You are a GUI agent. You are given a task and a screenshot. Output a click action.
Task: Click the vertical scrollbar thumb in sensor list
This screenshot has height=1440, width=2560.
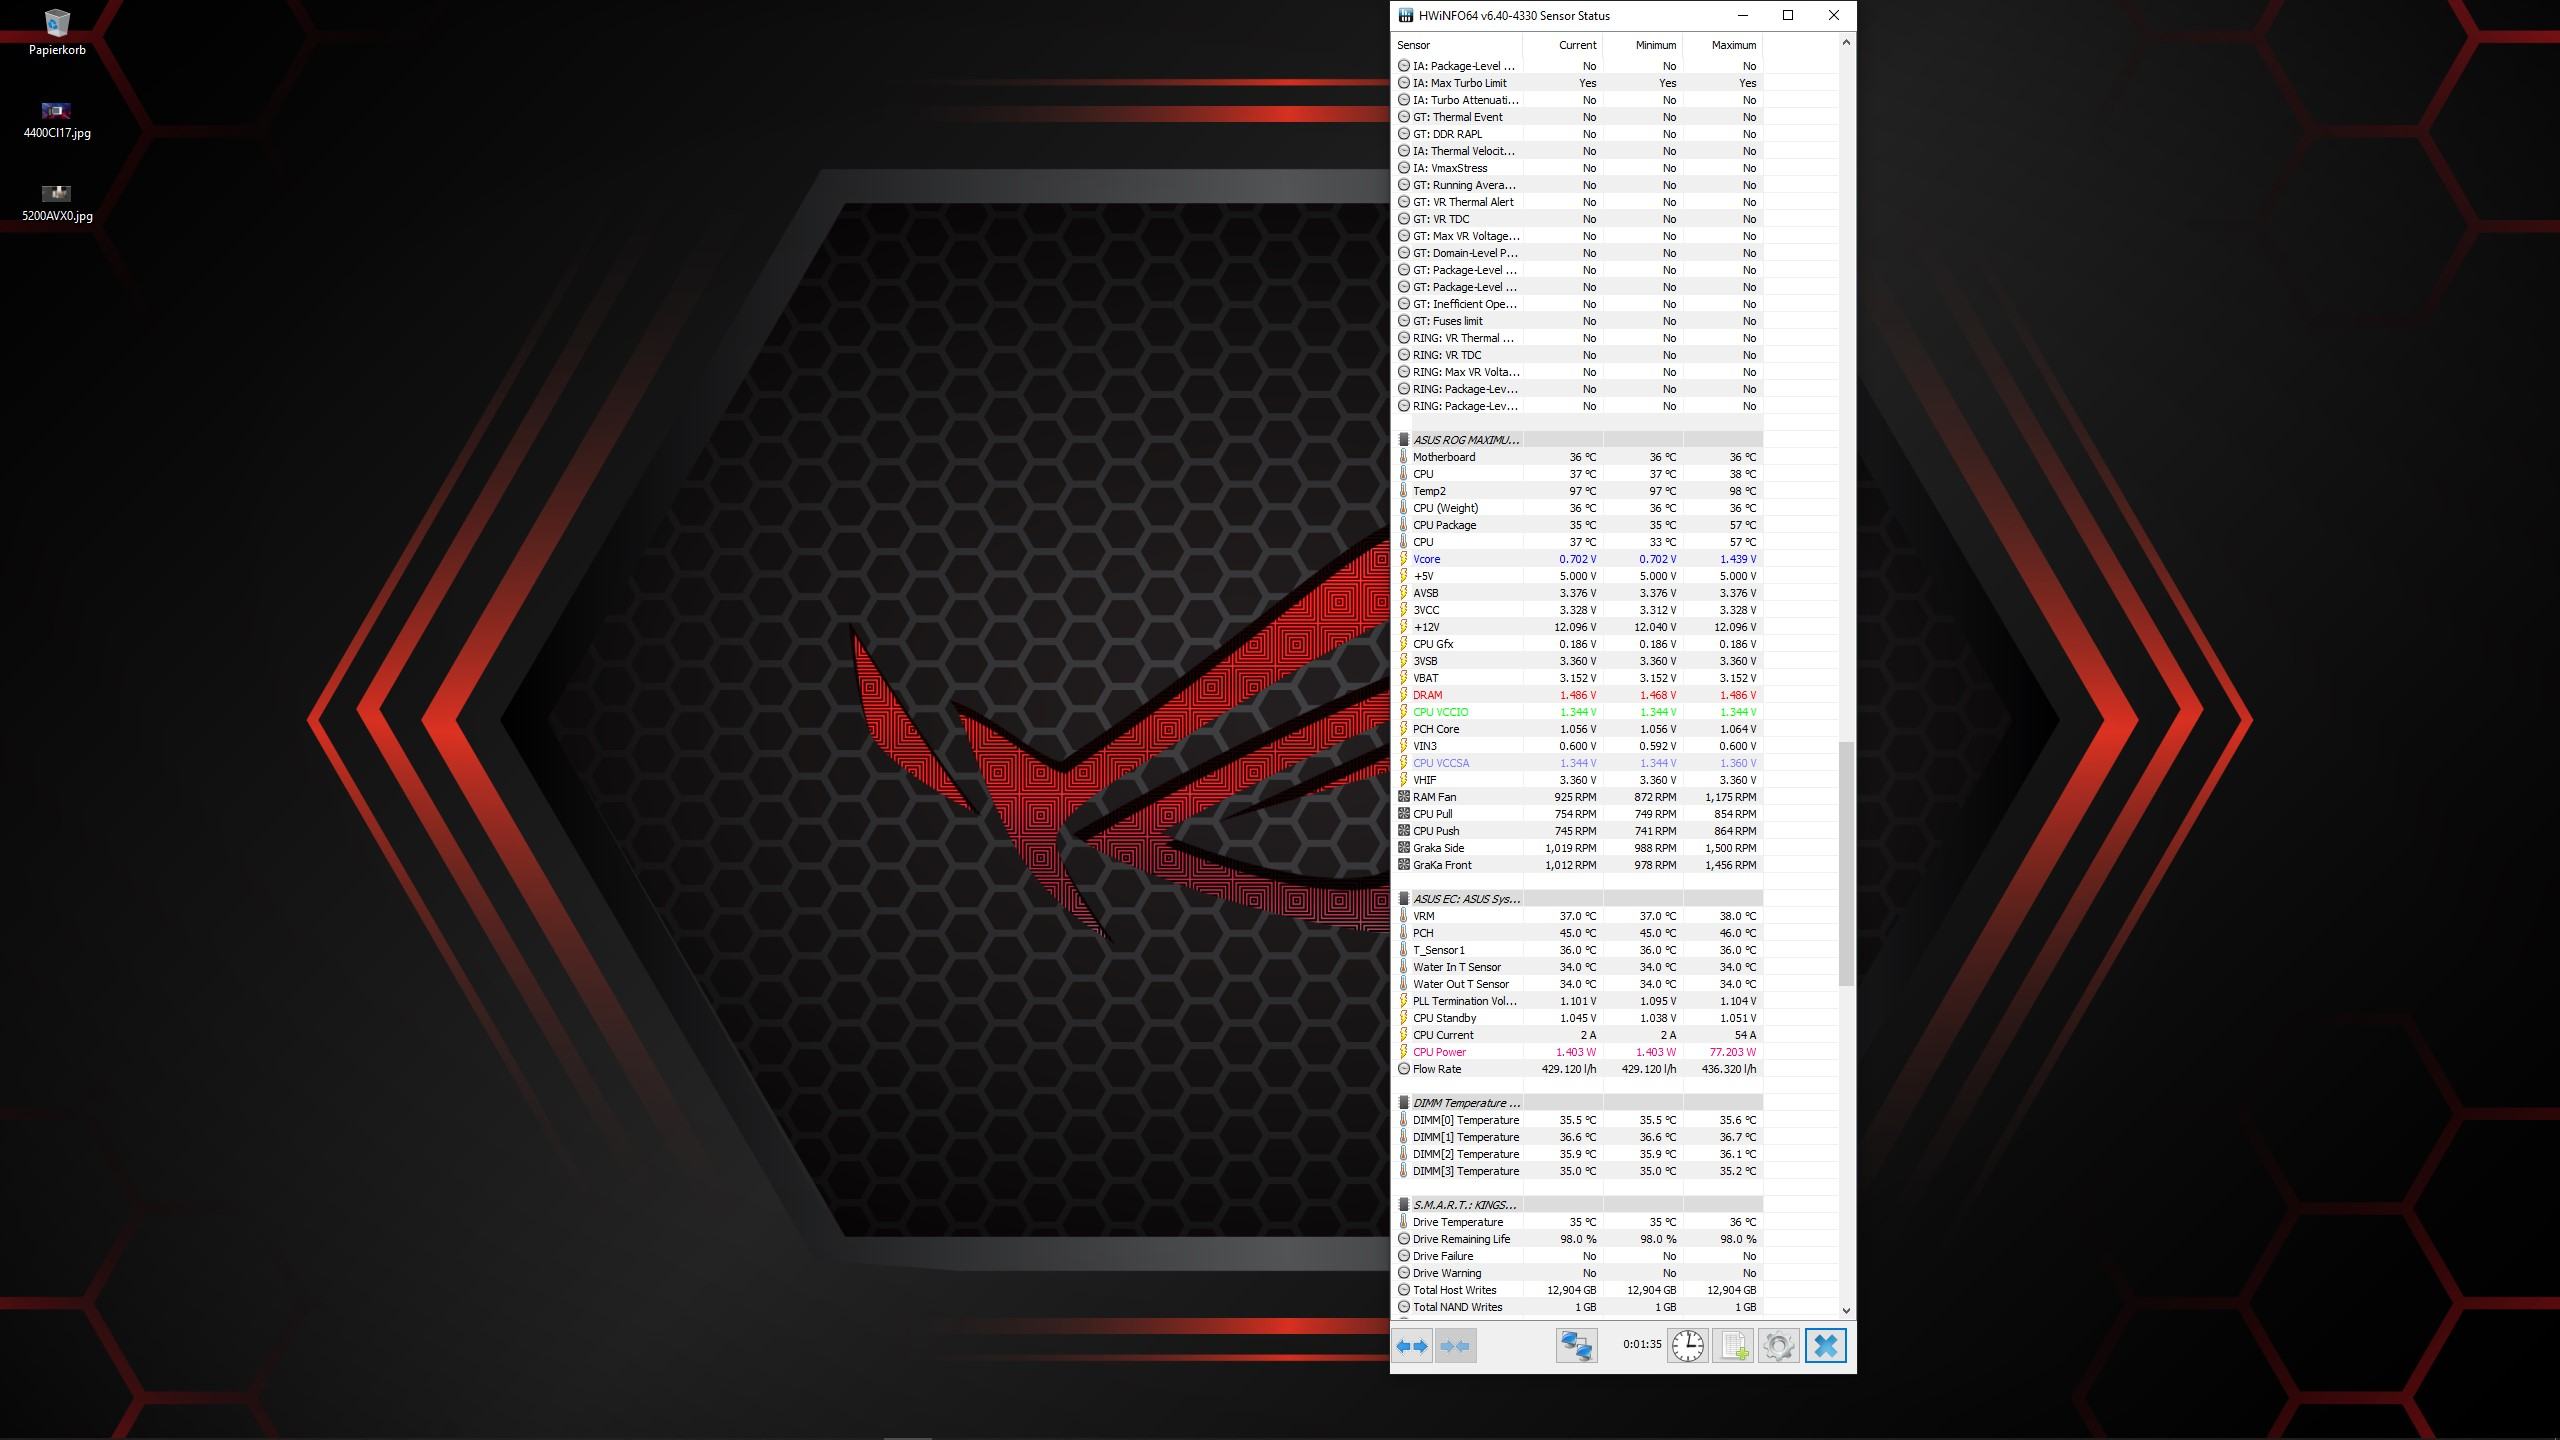(x=1846, y=863)
